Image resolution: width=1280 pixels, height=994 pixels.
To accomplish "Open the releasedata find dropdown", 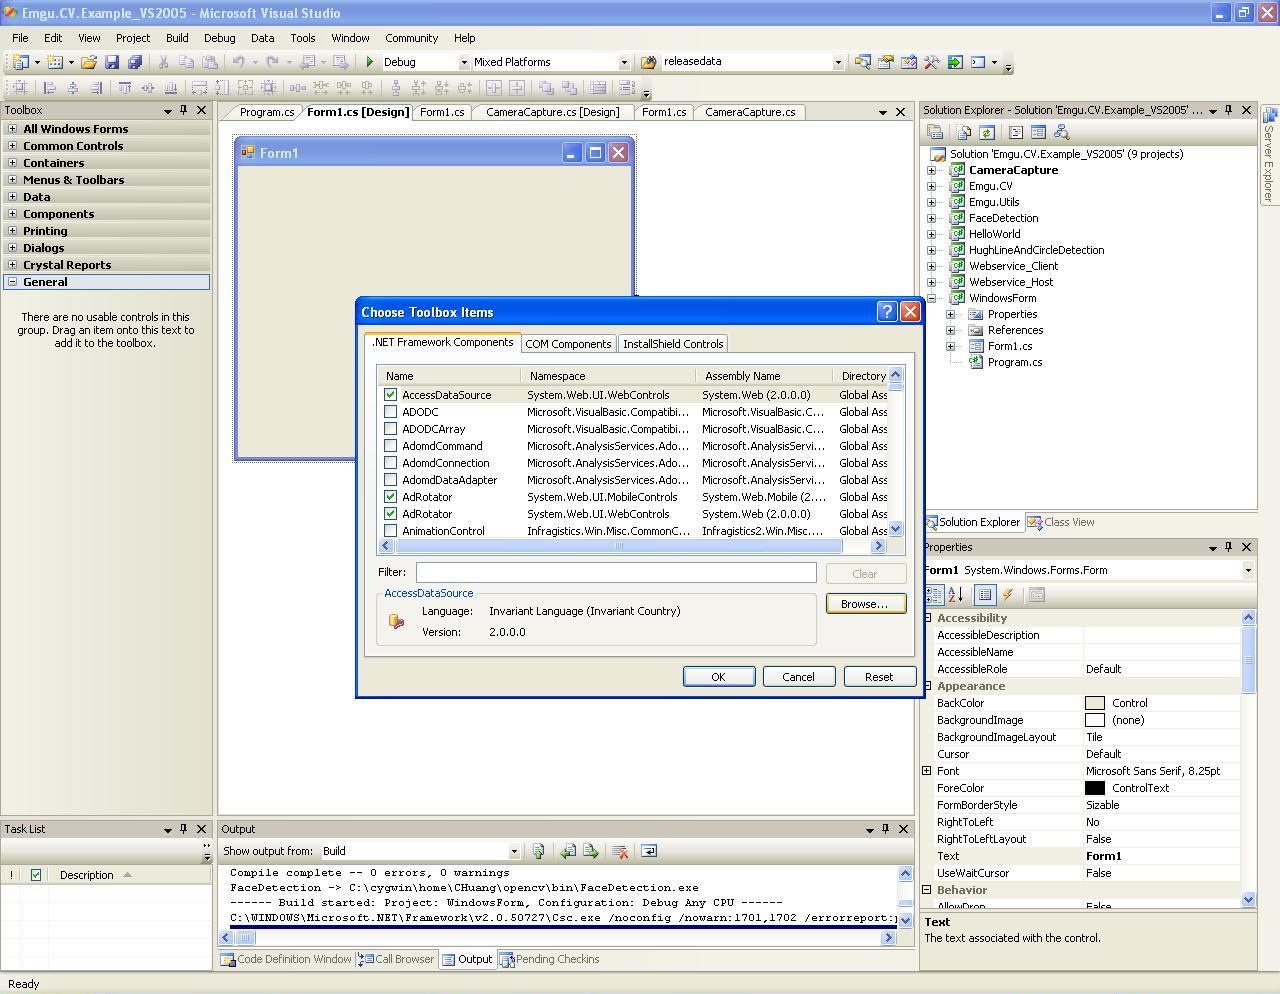I will (x=838, y=62).
